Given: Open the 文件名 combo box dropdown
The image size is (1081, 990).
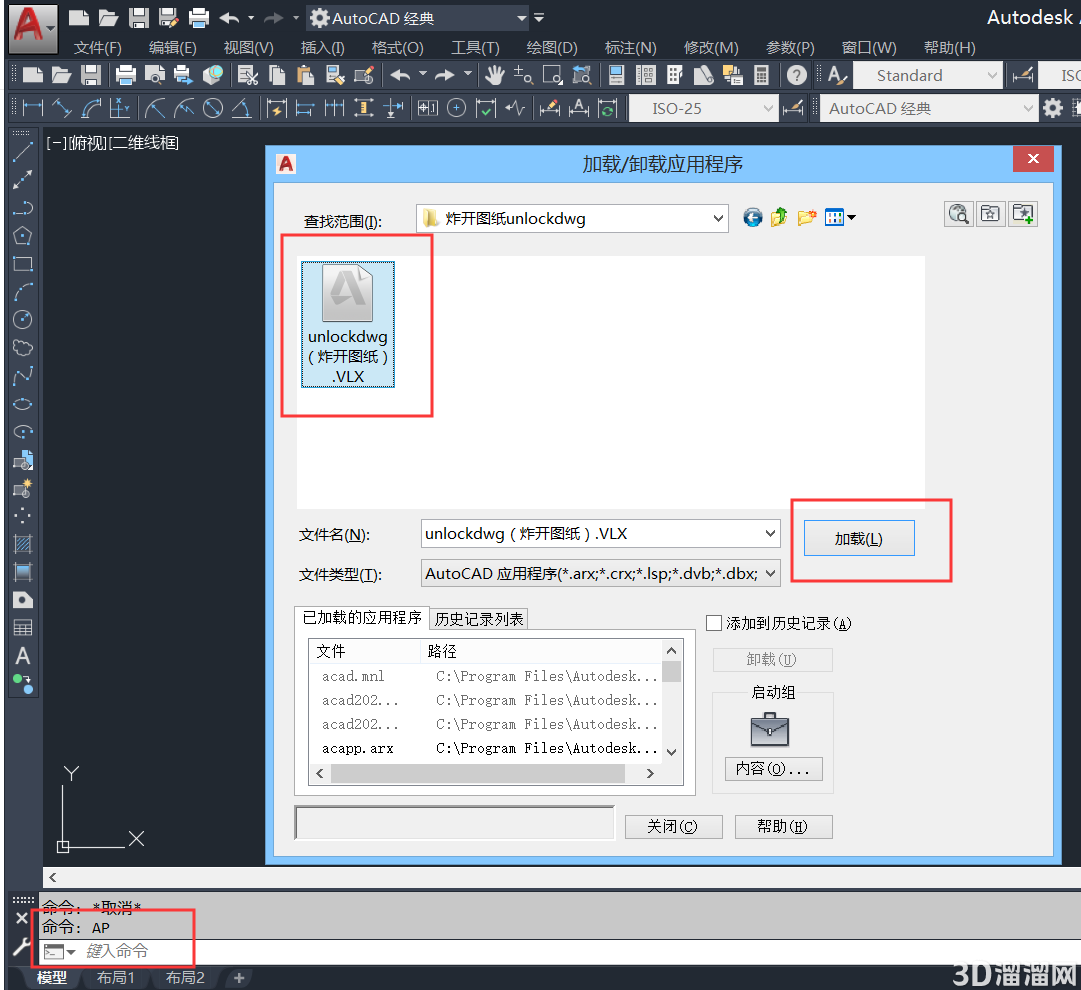Looking at the screenshot, I should (770, 534).
